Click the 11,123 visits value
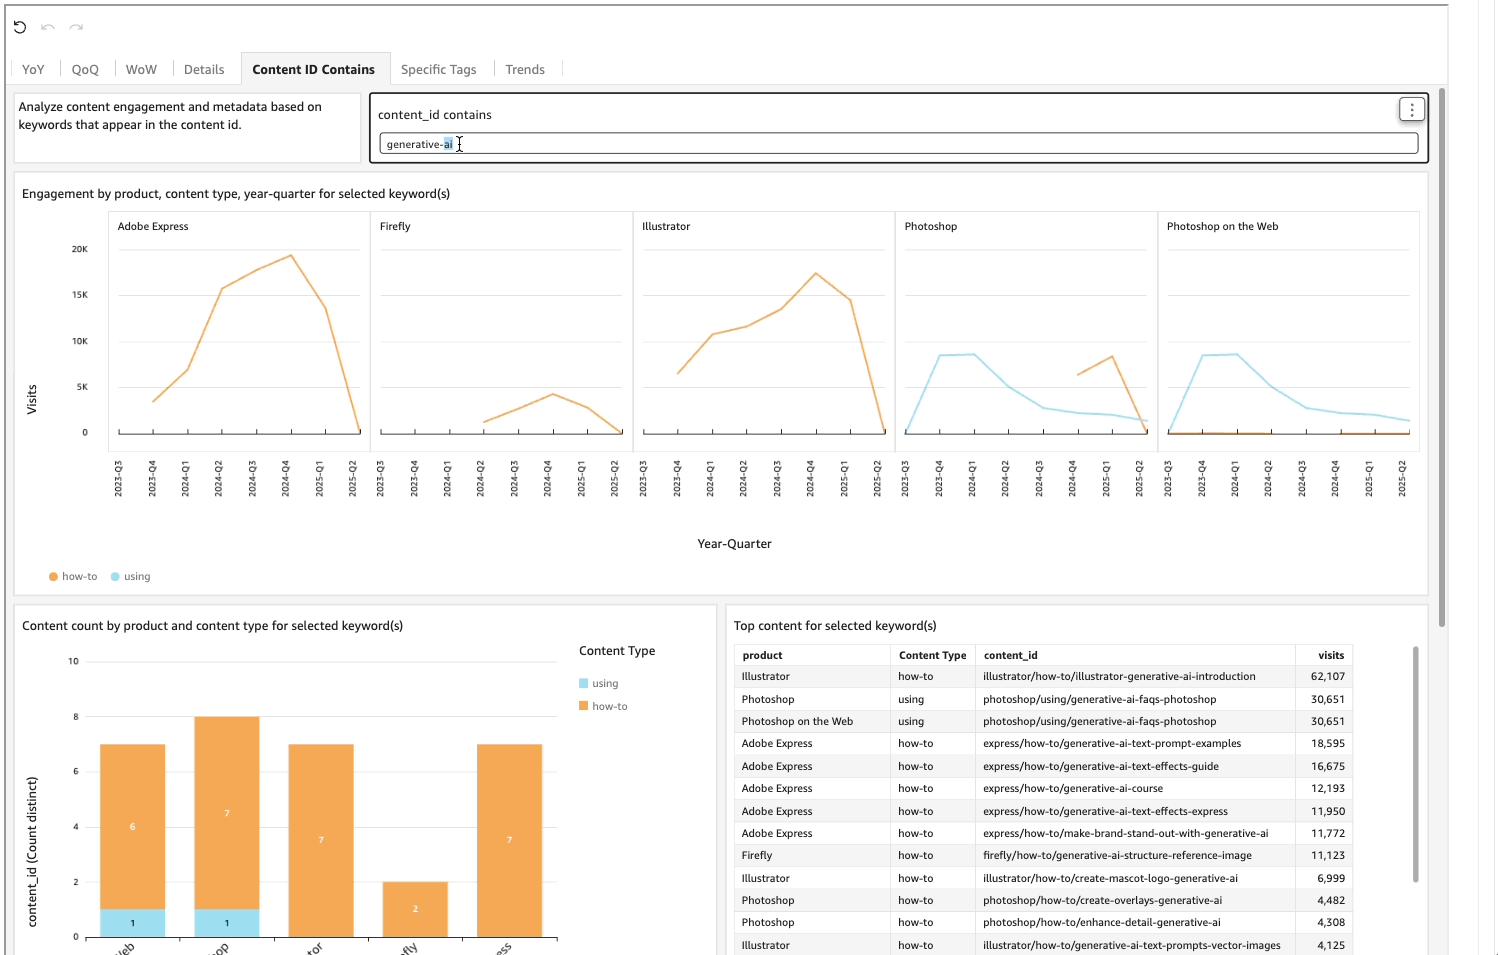The height and width of the screenshot is (955, 1498). point(1328,855)
